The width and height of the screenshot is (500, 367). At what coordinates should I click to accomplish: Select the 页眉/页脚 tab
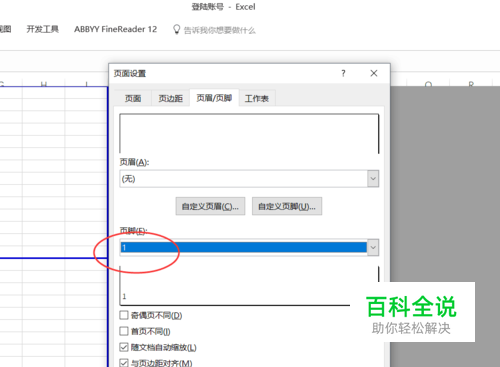214,98
